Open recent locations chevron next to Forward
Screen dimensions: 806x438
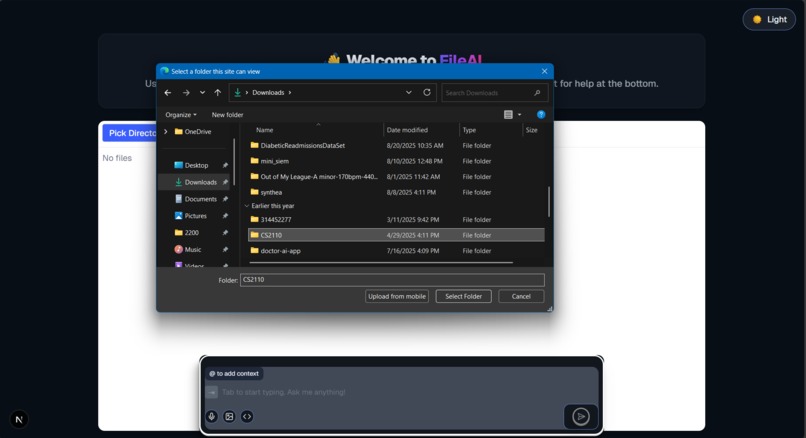click(x=203, y=93)
